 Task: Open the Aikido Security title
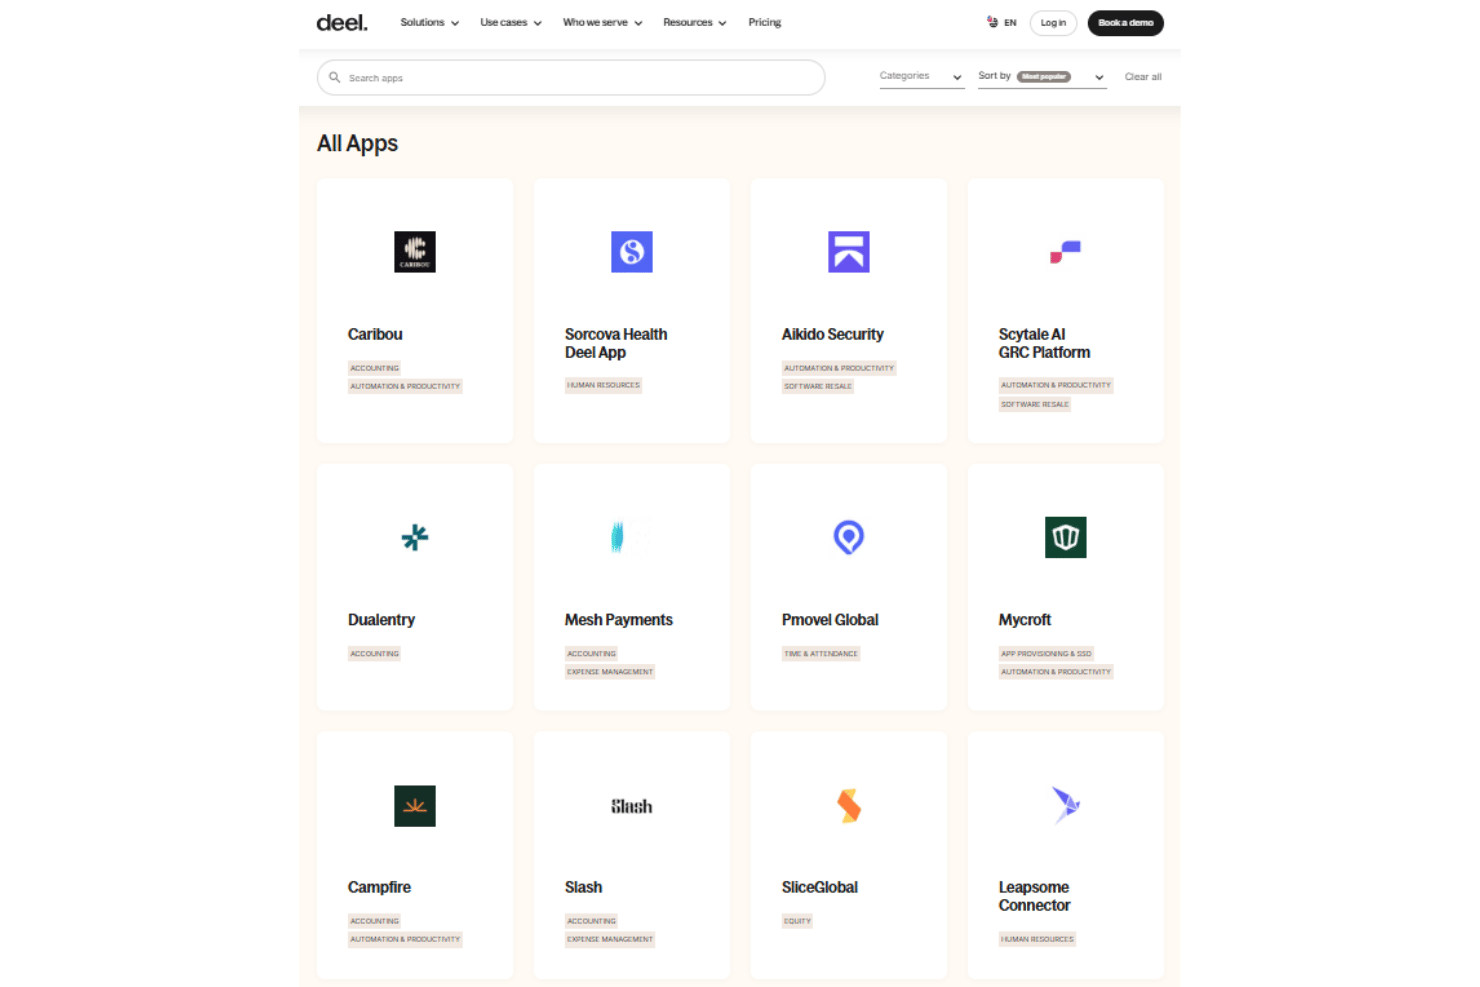(x=833, y=334)
